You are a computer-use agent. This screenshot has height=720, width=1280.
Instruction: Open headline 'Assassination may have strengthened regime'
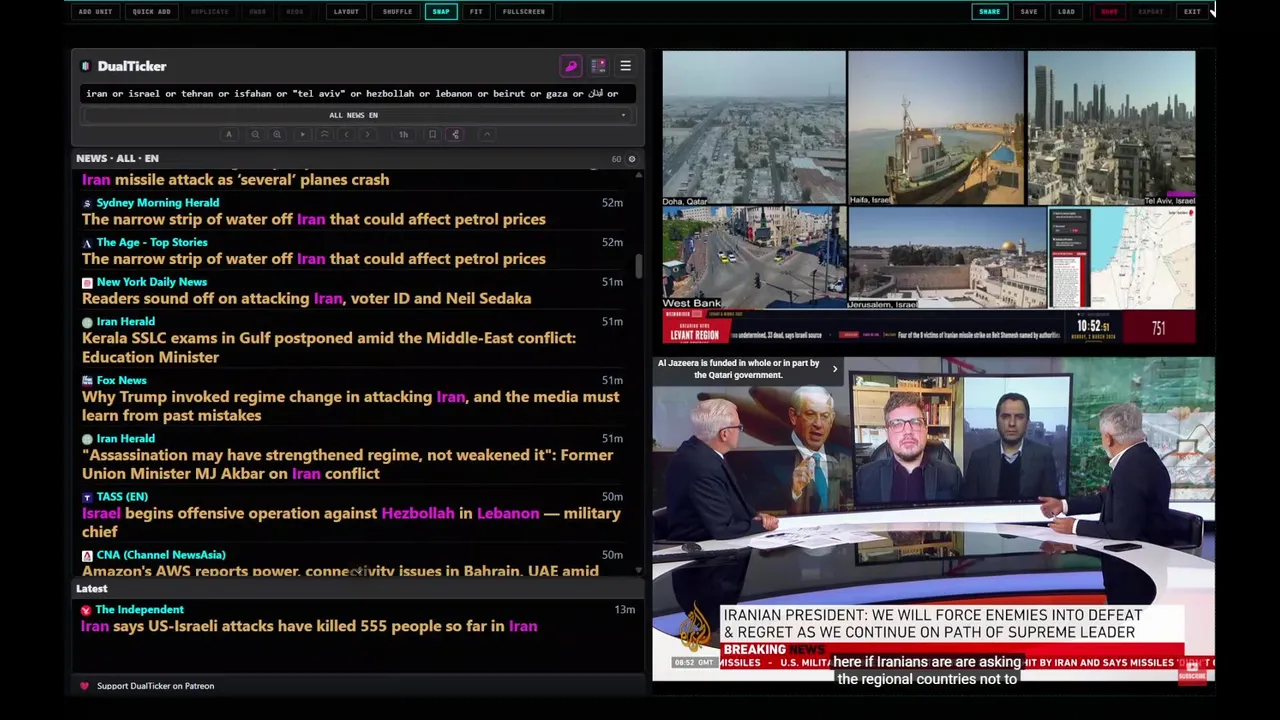click(x=347, y=464)
